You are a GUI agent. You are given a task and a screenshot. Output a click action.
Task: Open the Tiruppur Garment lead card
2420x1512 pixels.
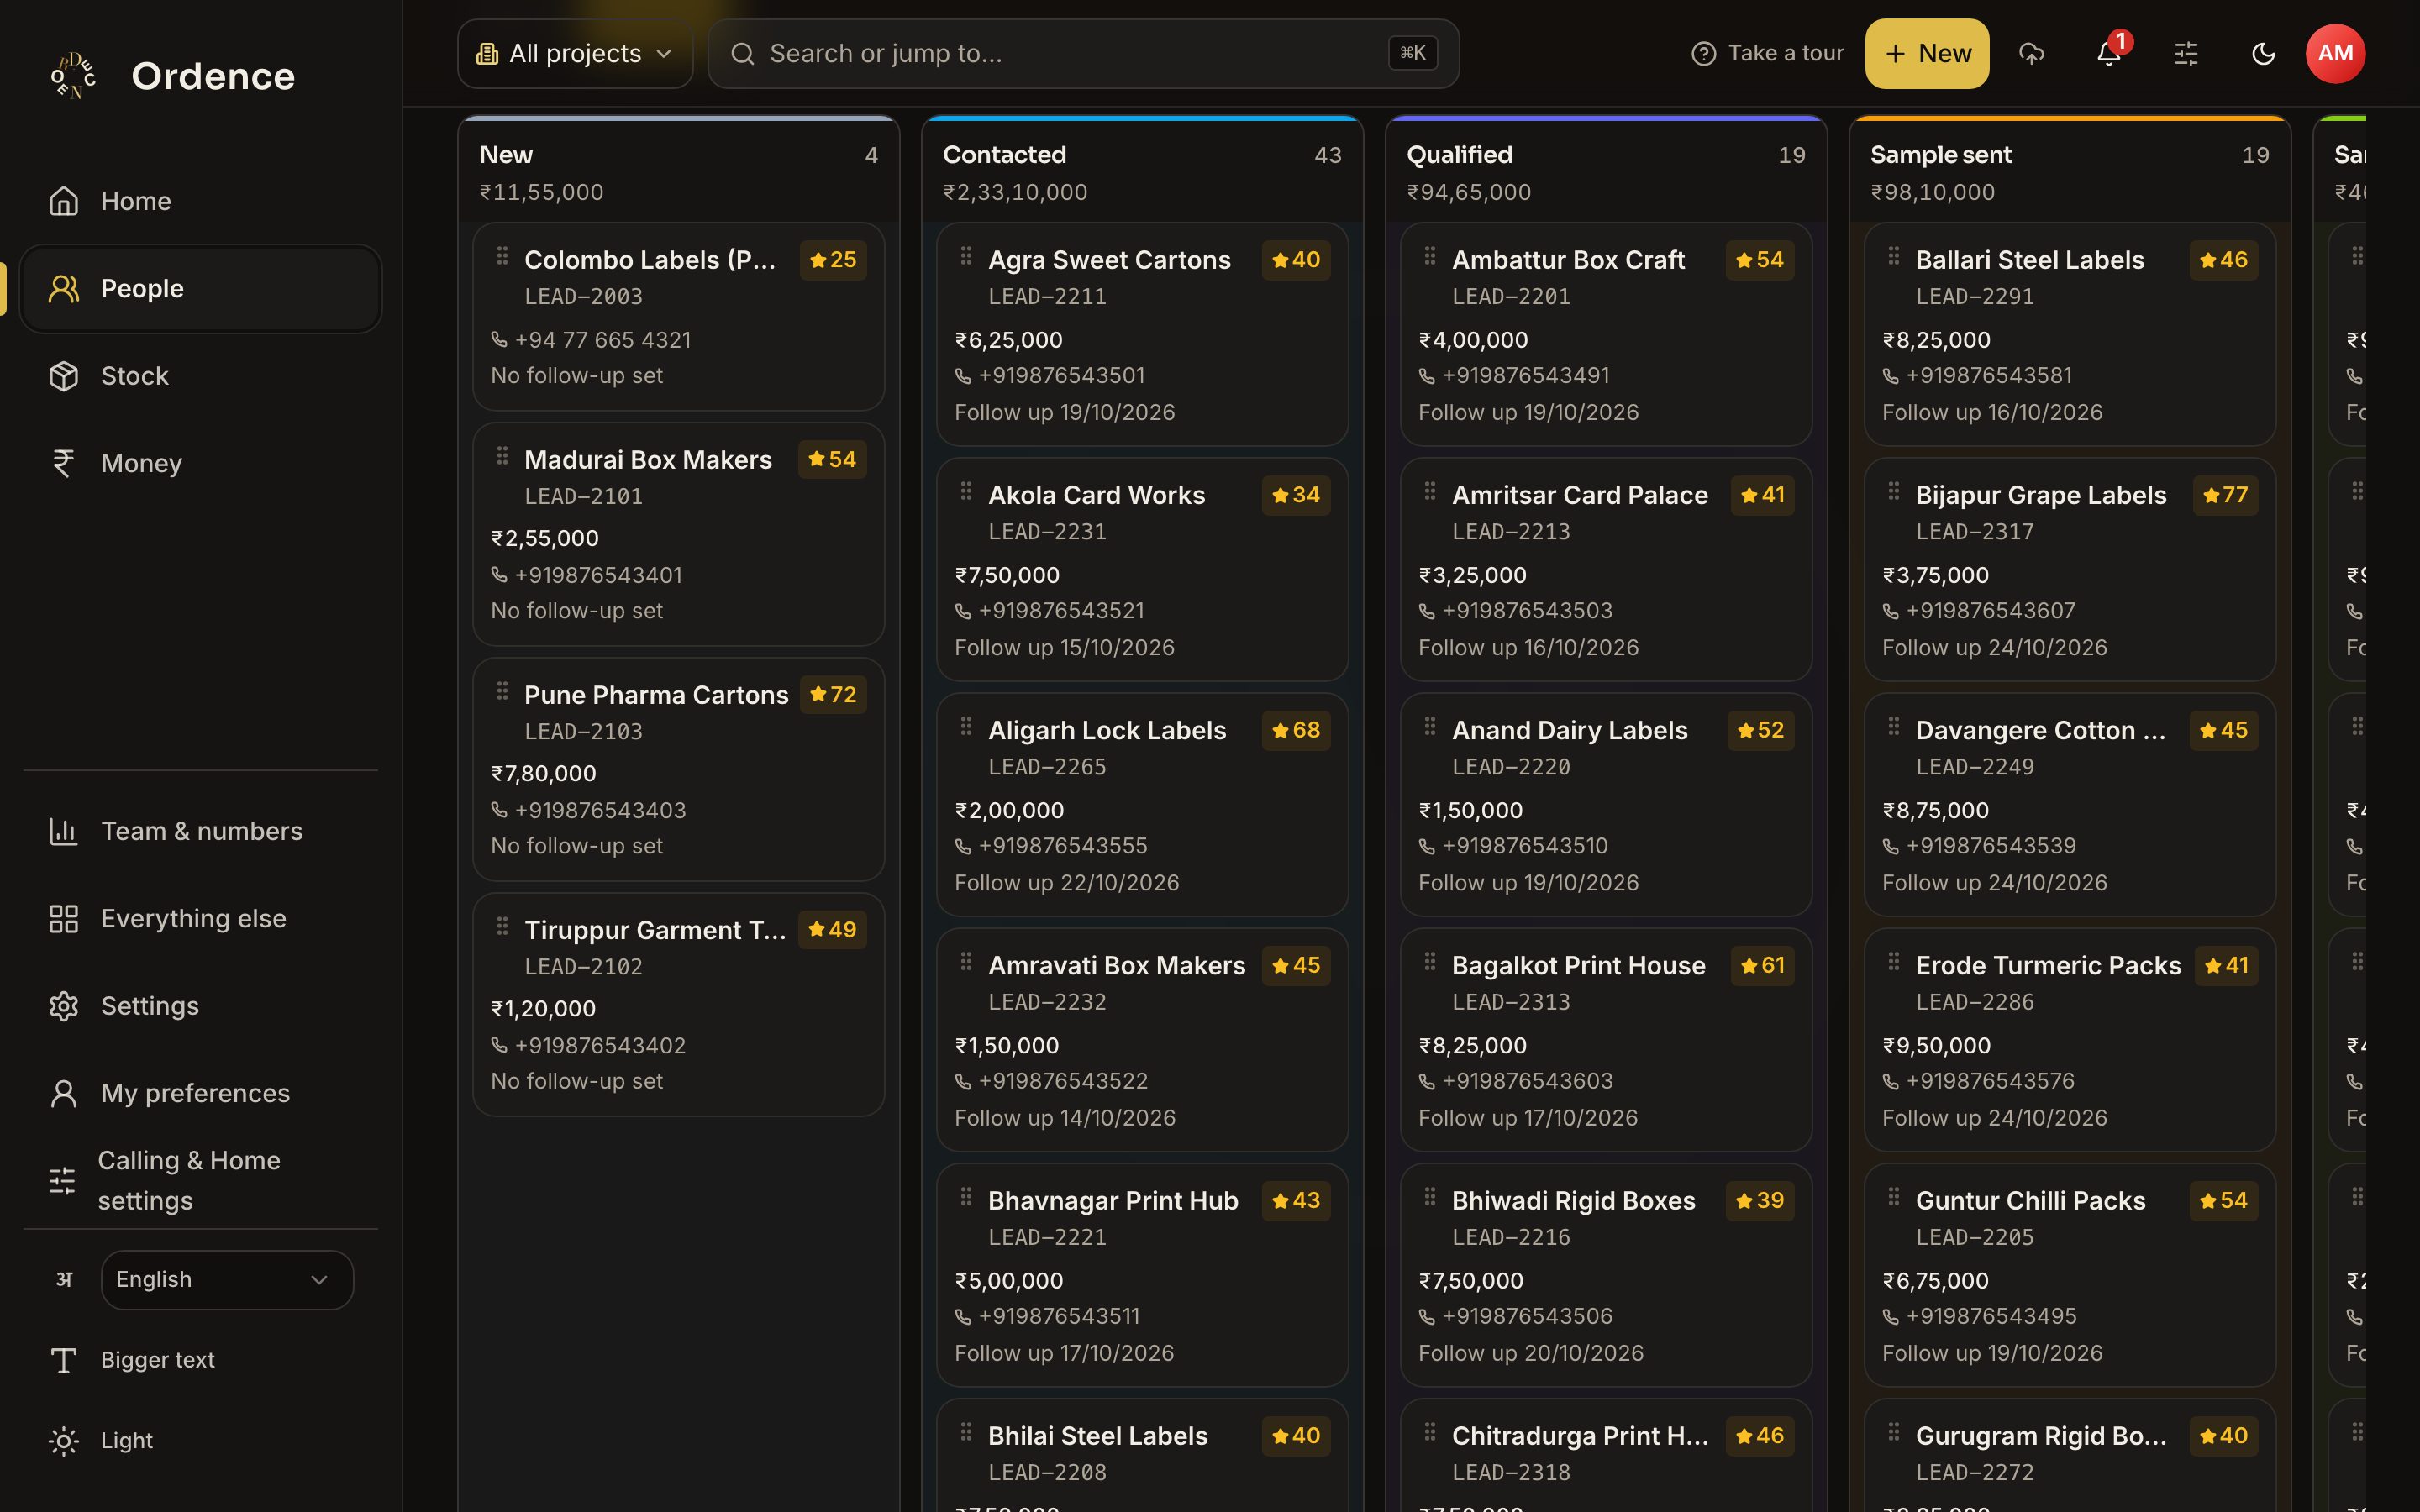coord(678,1004)
